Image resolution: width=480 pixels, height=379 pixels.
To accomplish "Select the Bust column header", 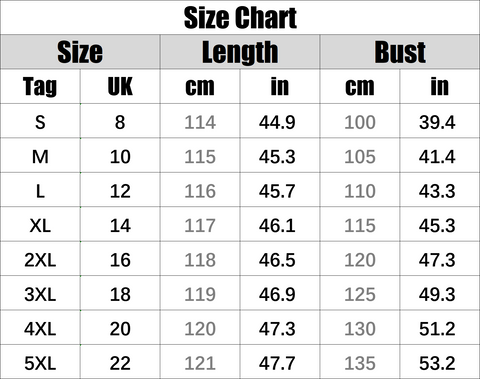I will click(400, 52).
